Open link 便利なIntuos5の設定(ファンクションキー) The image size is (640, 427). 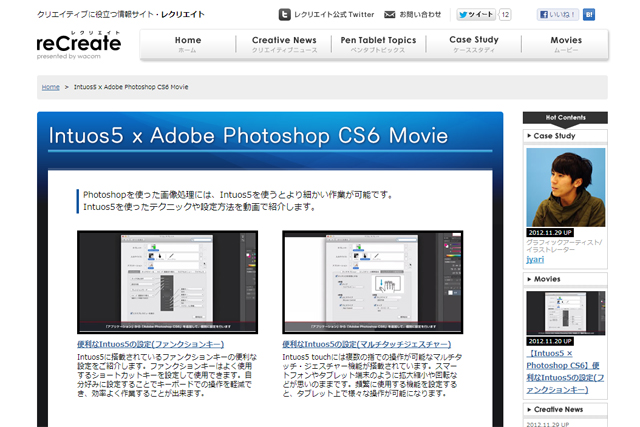pos(151,344)
